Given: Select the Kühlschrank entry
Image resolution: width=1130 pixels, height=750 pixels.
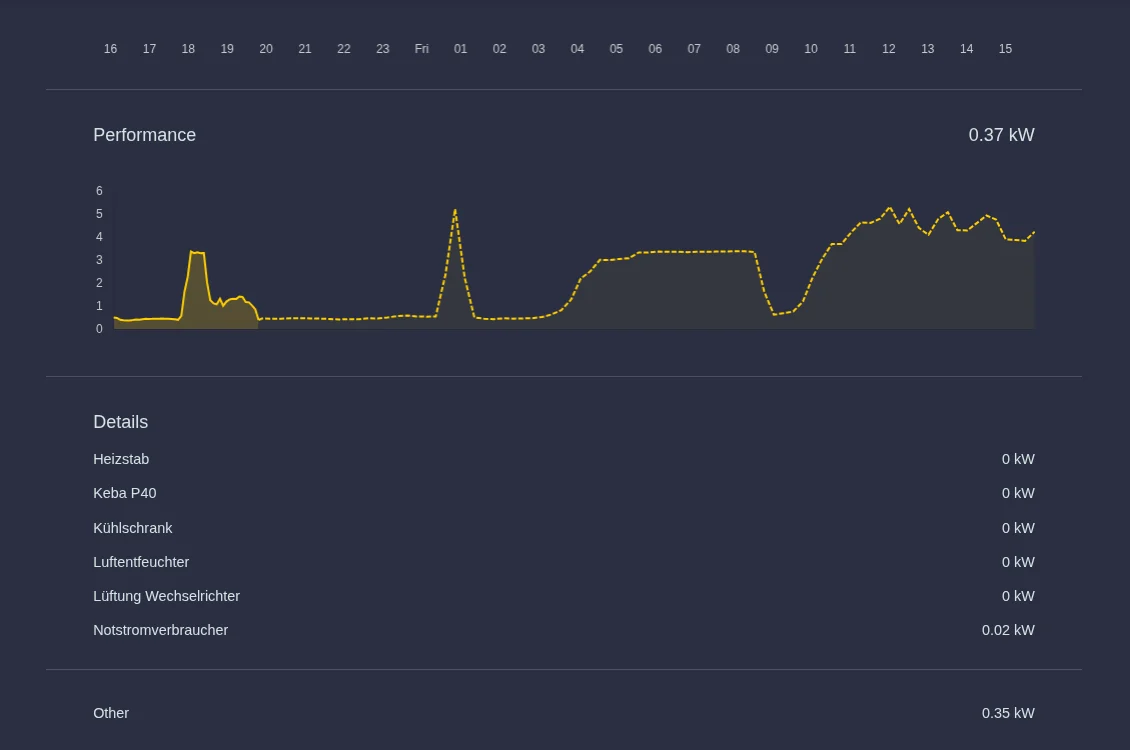Looking at the screenshot, I should point(133,528).
